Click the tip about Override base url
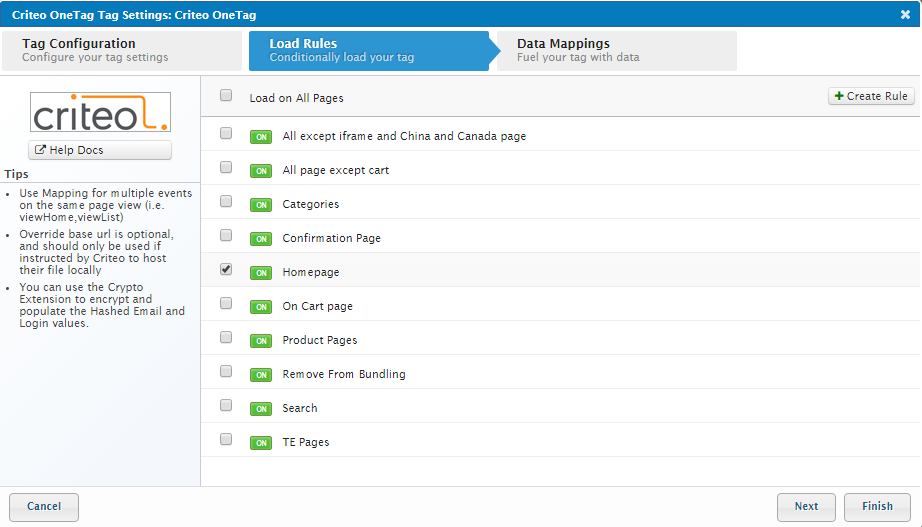Image resolution: width=922 pixels, height=527 pixels. (x=97, y=252)
